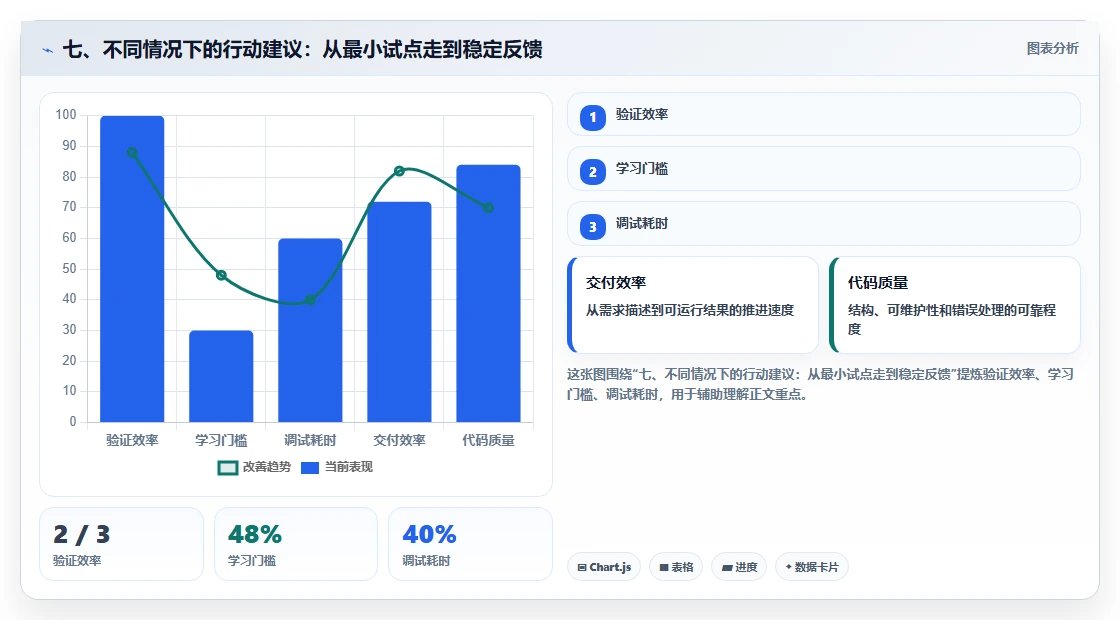This screenshot has width=1120, height=620.
Task: Click the lightning icon beside the section title
Action: (48, 50)
